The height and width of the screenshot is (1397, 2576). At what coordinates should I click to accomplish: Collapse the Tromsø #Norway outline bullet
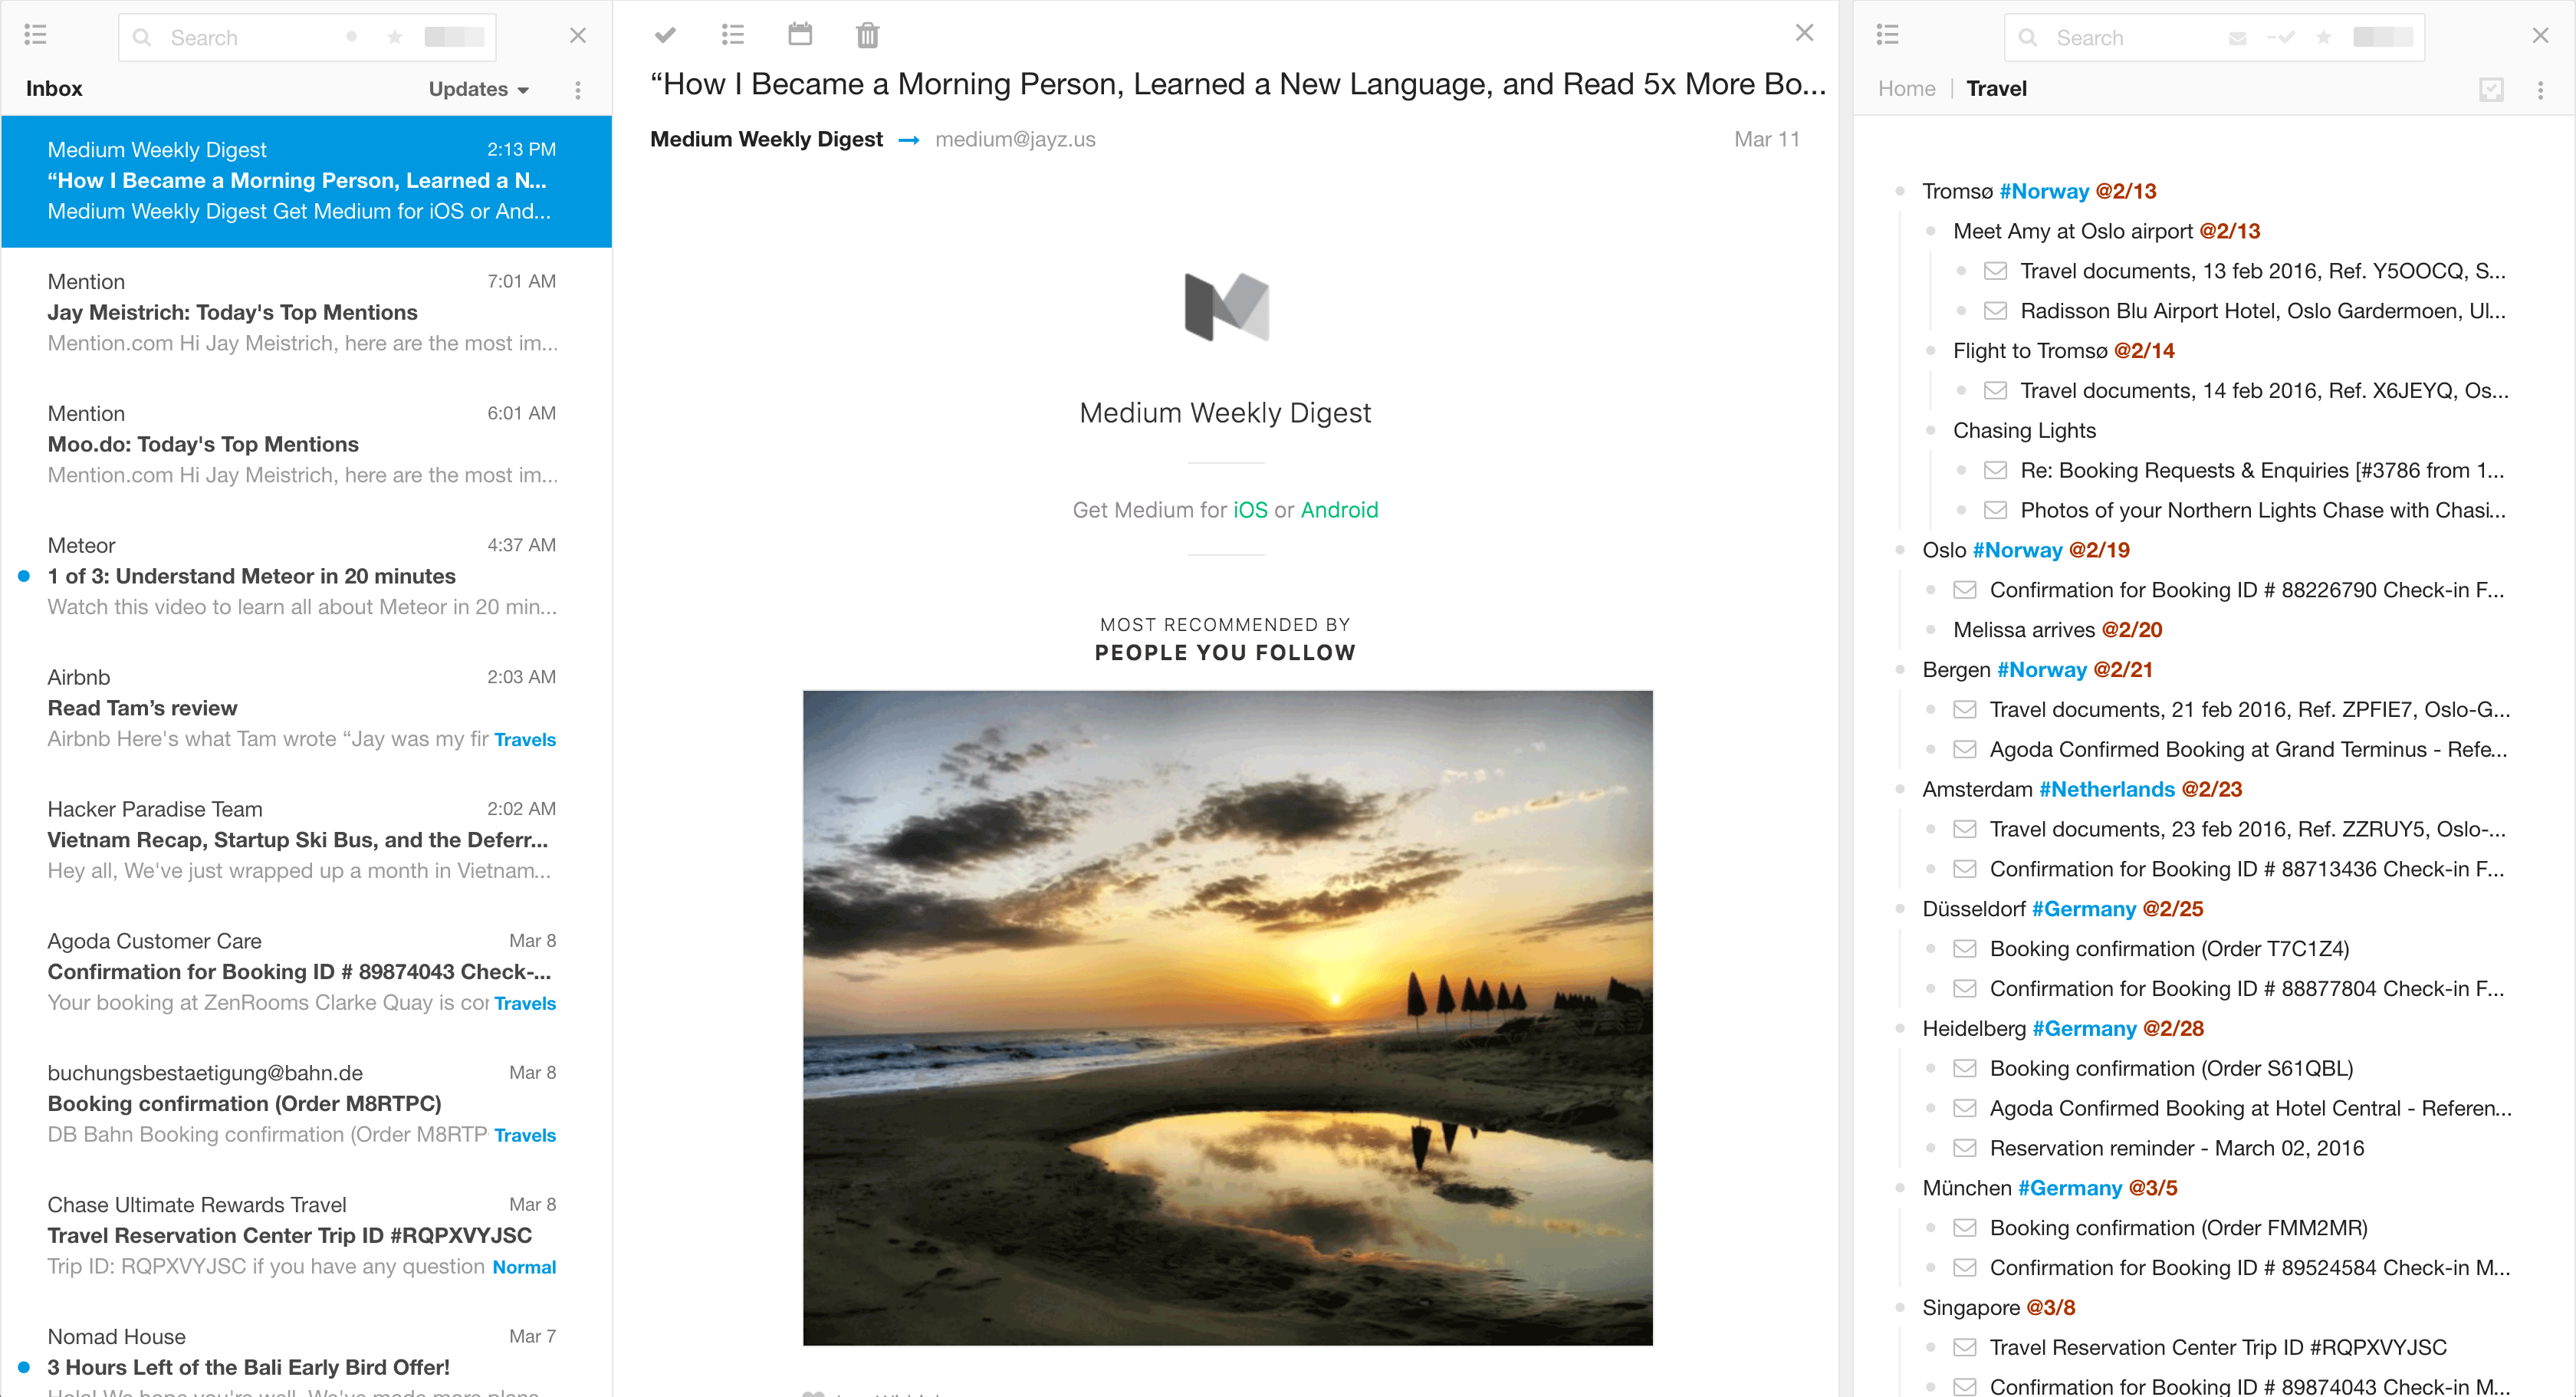(1900, 191)
